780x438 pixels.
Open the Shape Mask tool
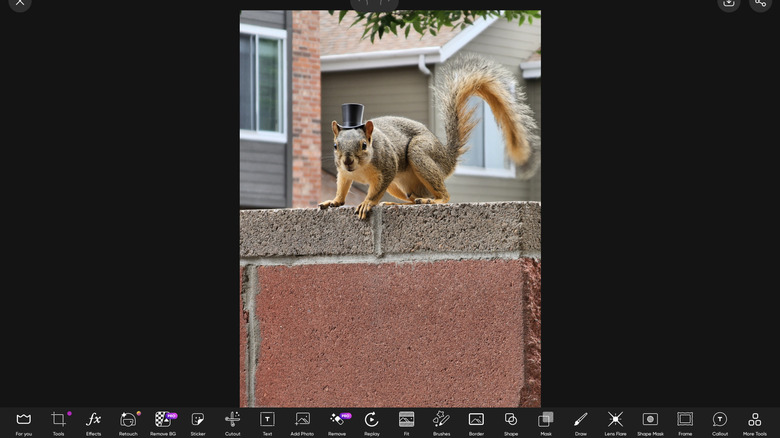[x=650, y=423]
